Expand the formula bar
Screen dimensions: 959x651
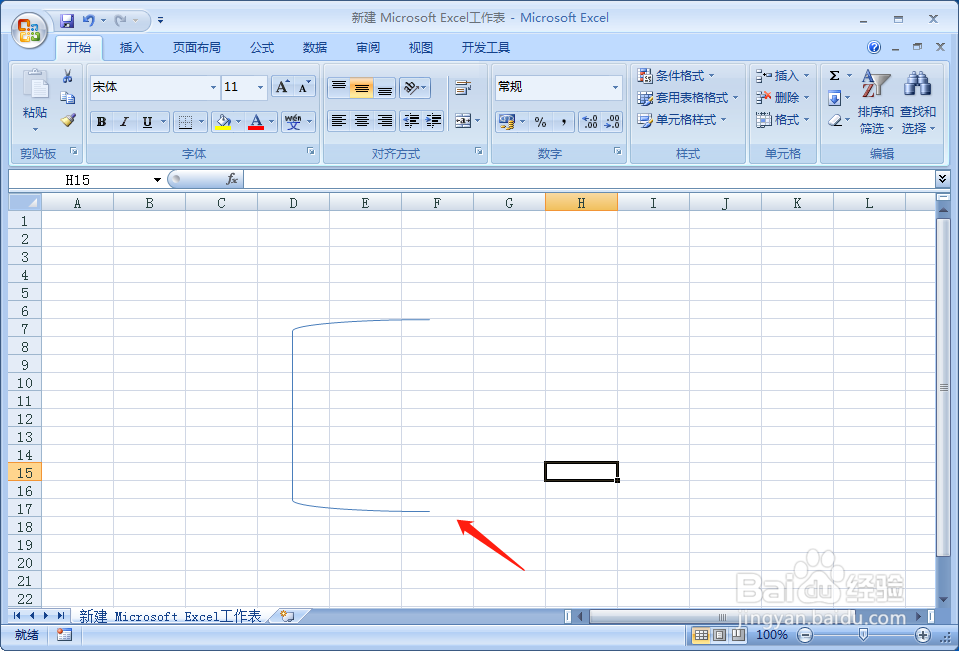pyautogui.click(x=942, y=179)
